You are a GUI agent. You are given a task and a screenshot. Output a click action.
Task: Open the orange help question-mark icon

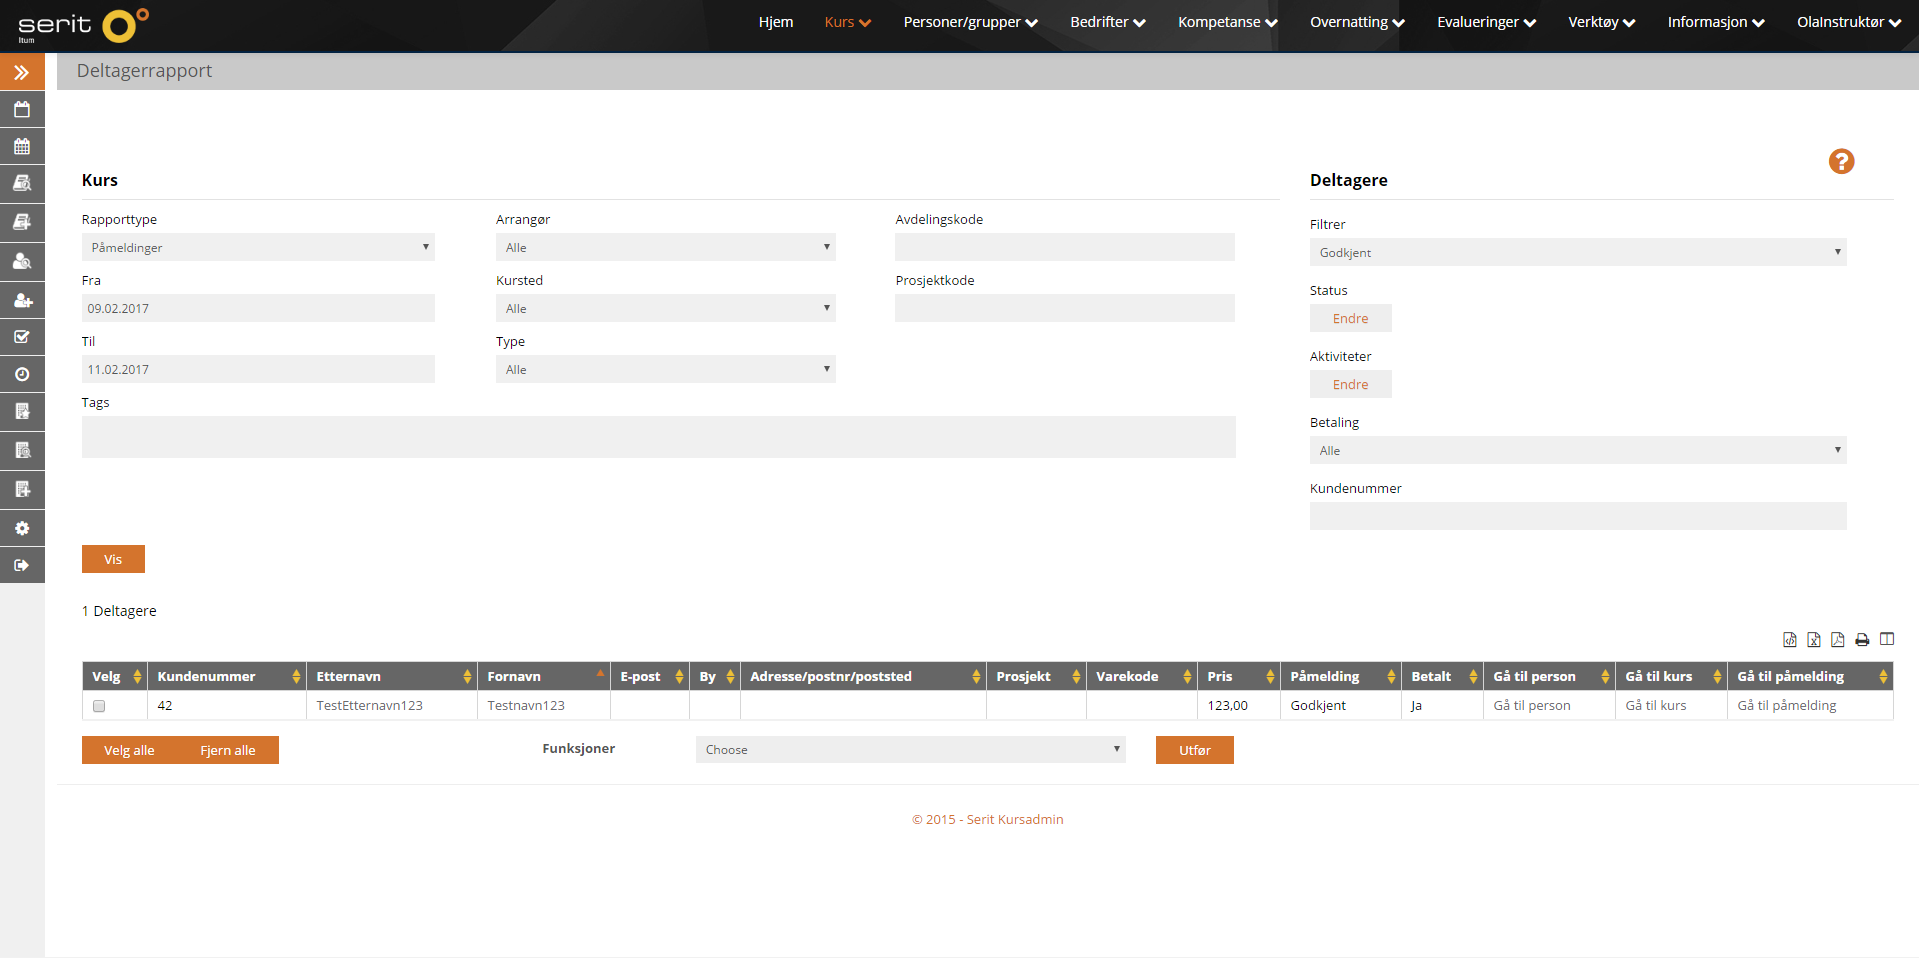point(1841,161)
